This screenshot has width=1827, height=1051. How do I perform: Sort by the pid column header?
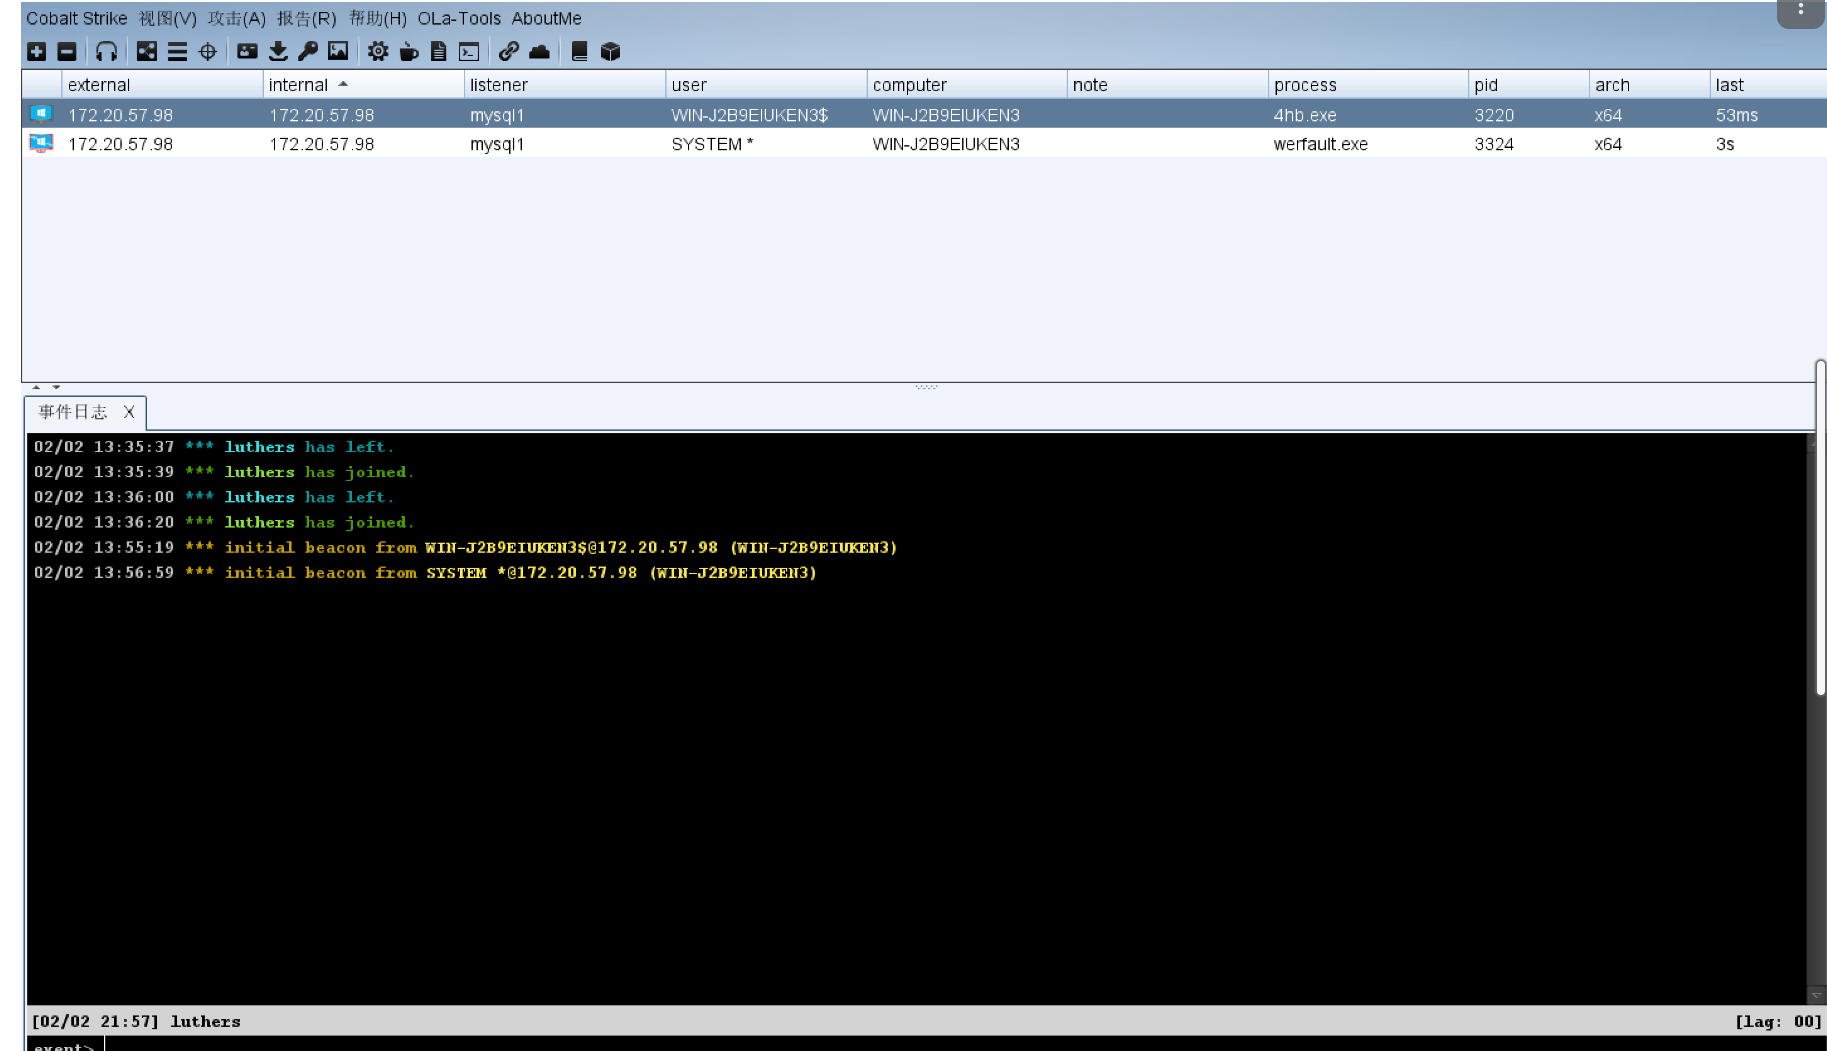click(x=1529, y=85)
